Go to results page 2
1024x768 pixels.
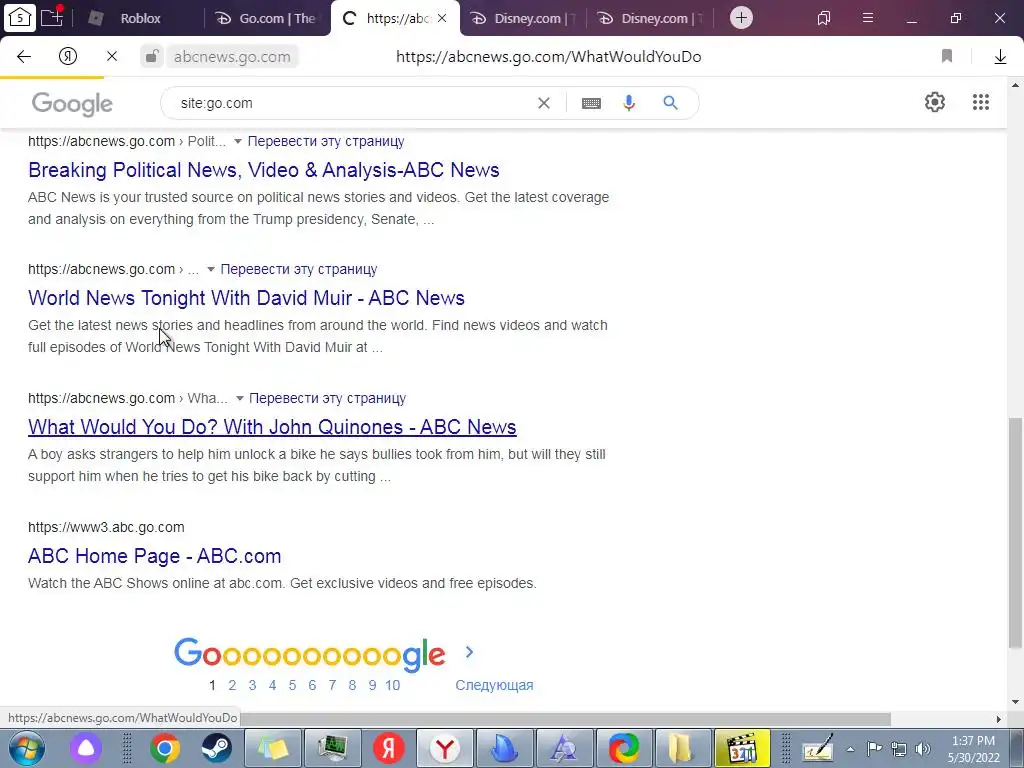pyautogui.click(x=232, y=685)
